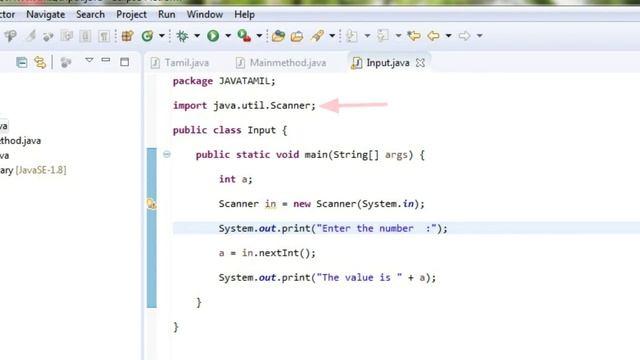Toggle Block Selection Mode icon

pos(85,36)
